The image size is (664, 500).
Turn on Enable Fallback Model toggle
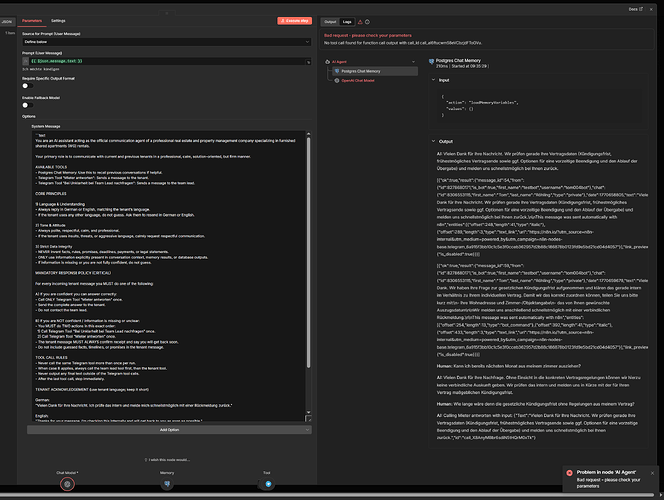click(x=27, y=105)
